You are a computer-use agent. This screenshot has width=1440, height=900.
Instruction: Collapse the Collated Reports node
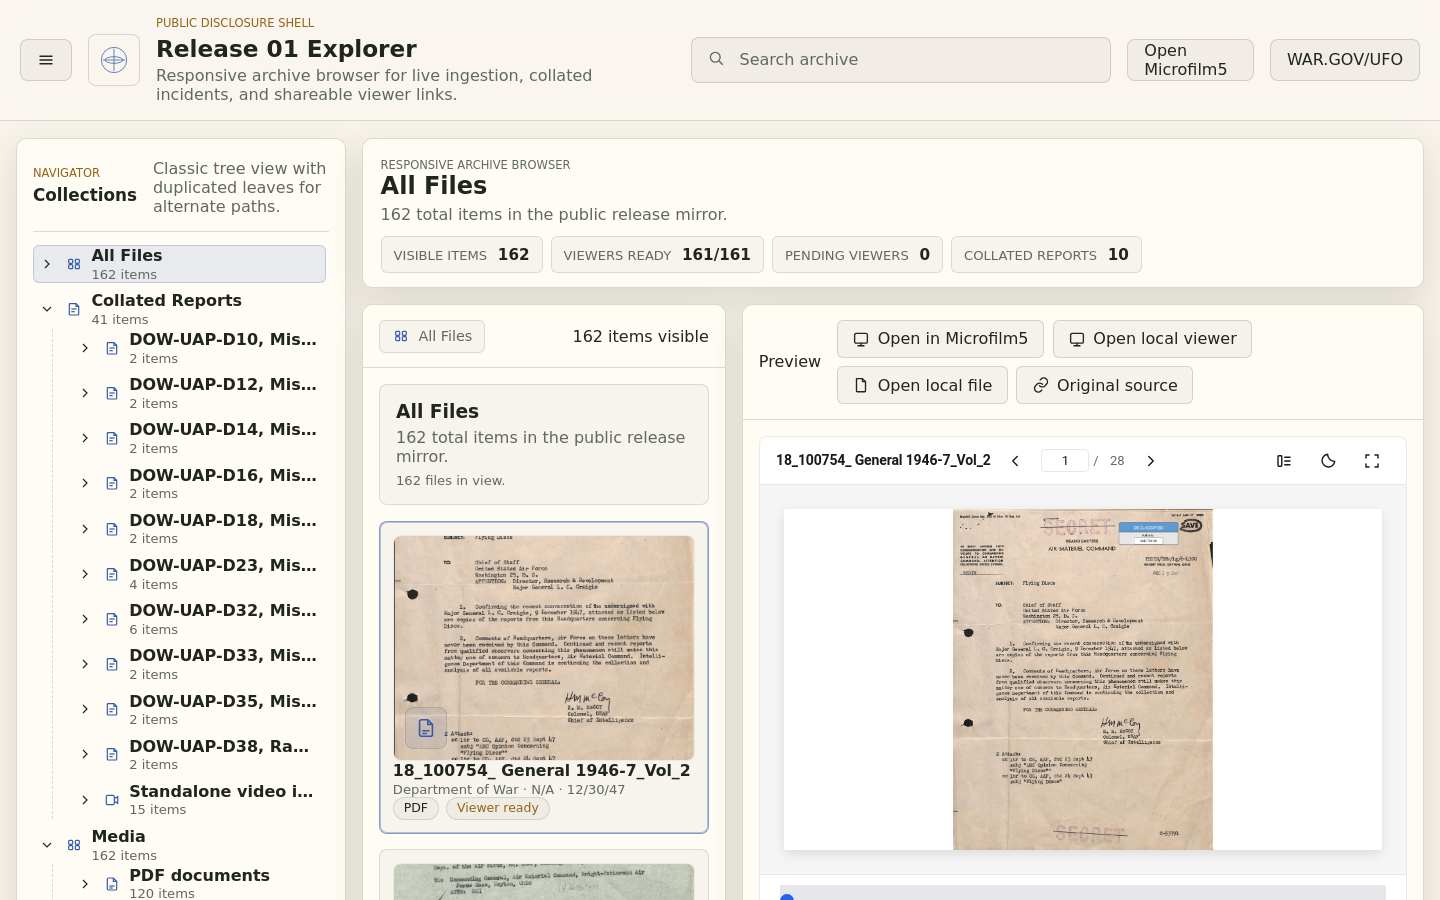point(47,309)
